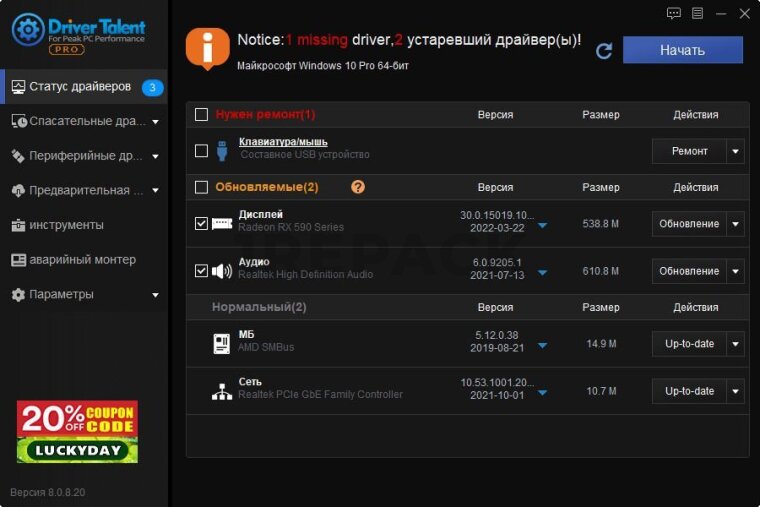Open the инструменты sidebar item

coord(66,225)
